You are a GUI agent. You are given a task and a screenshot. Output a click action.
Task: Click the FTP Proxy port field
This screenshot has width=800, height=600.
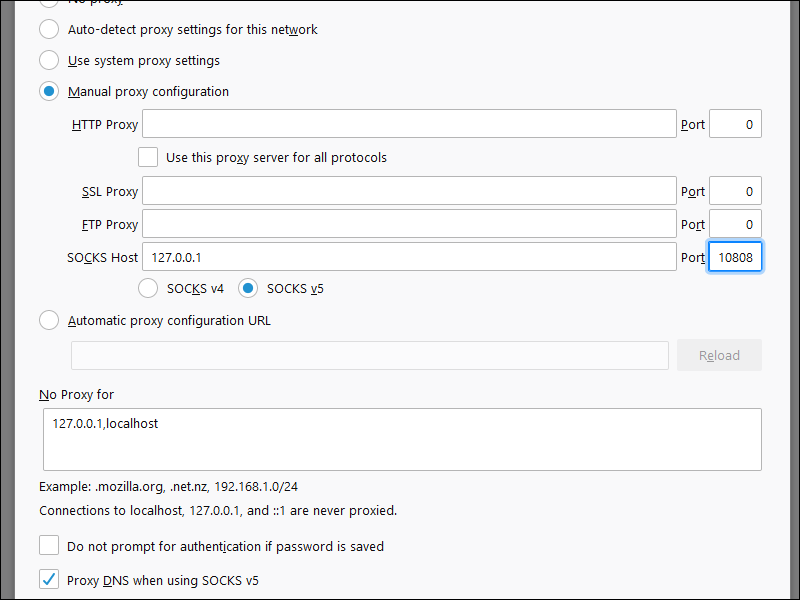point(735,224)
